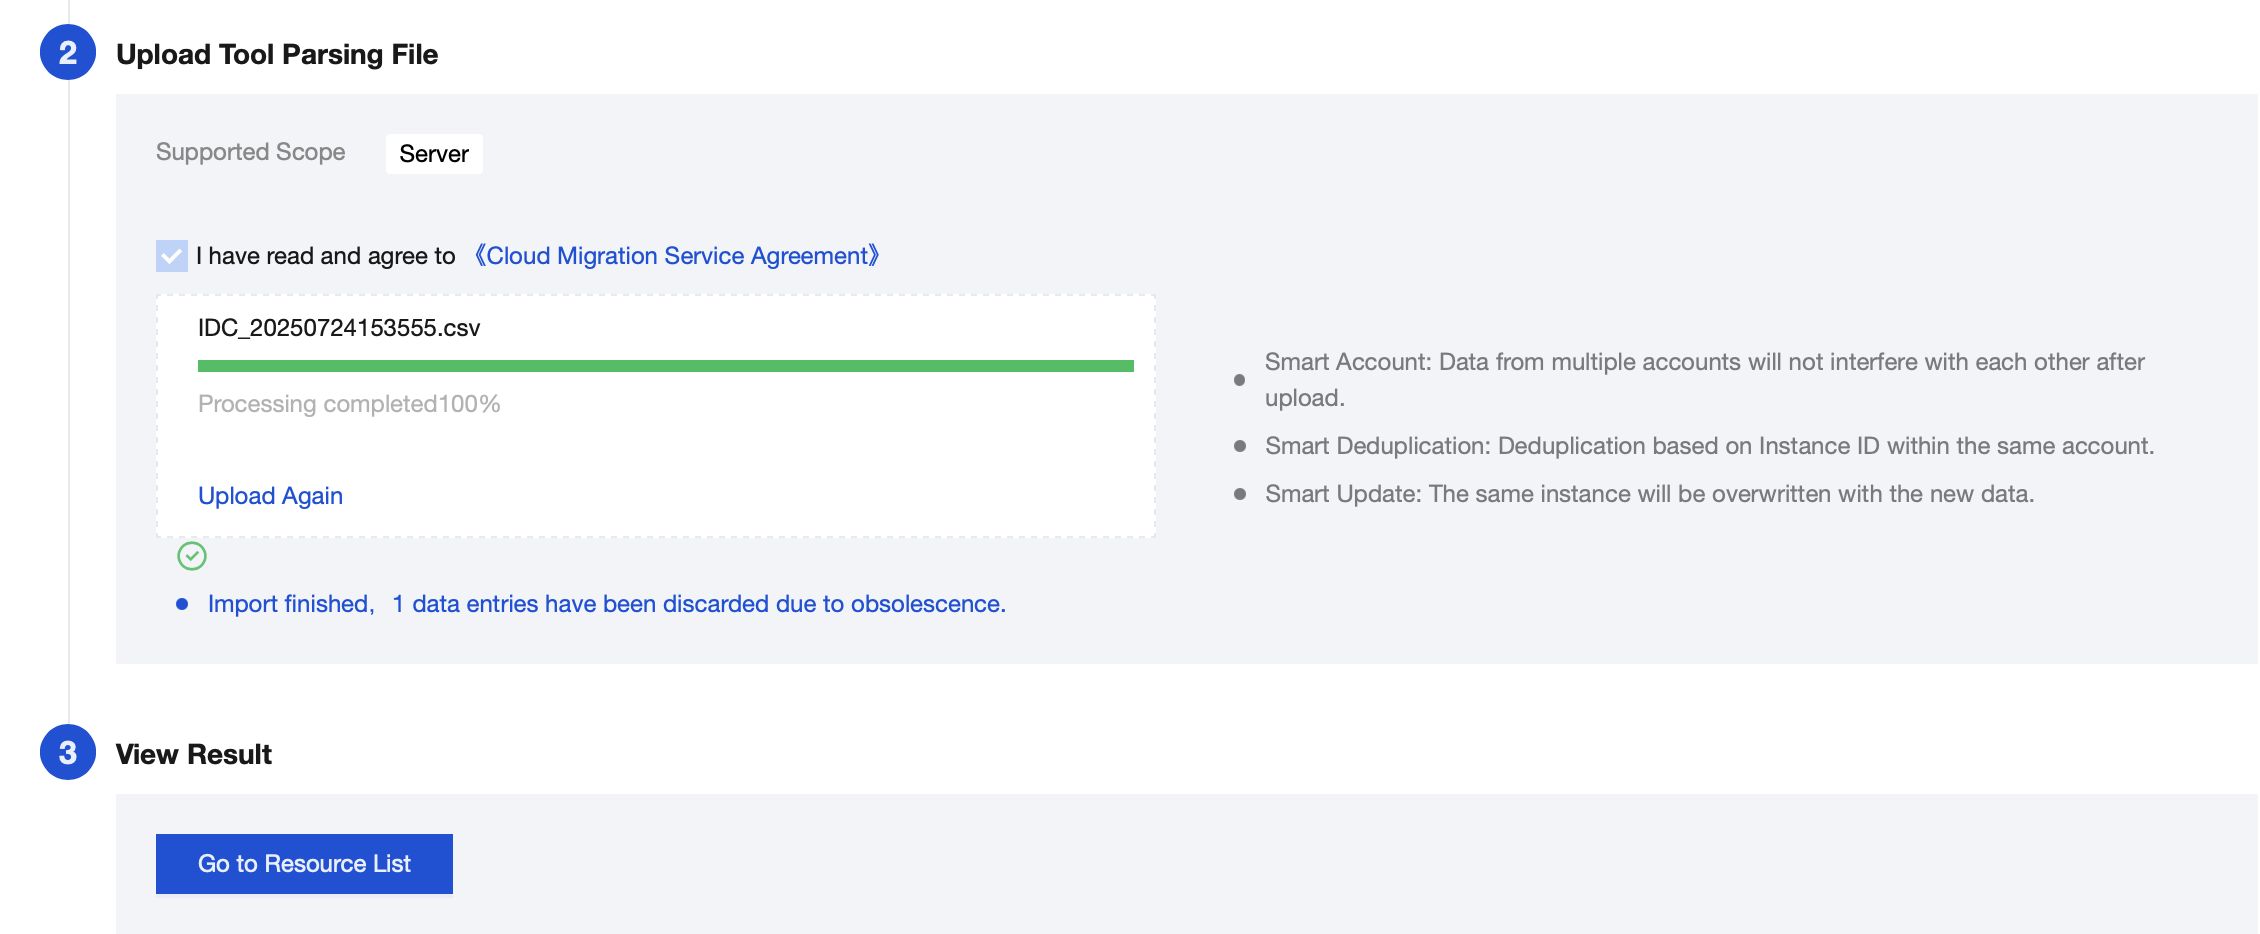Screen dimensions: 2260x934
Task: Click Upload Again link
Action: pyautogui.click(x=270, y=496)
